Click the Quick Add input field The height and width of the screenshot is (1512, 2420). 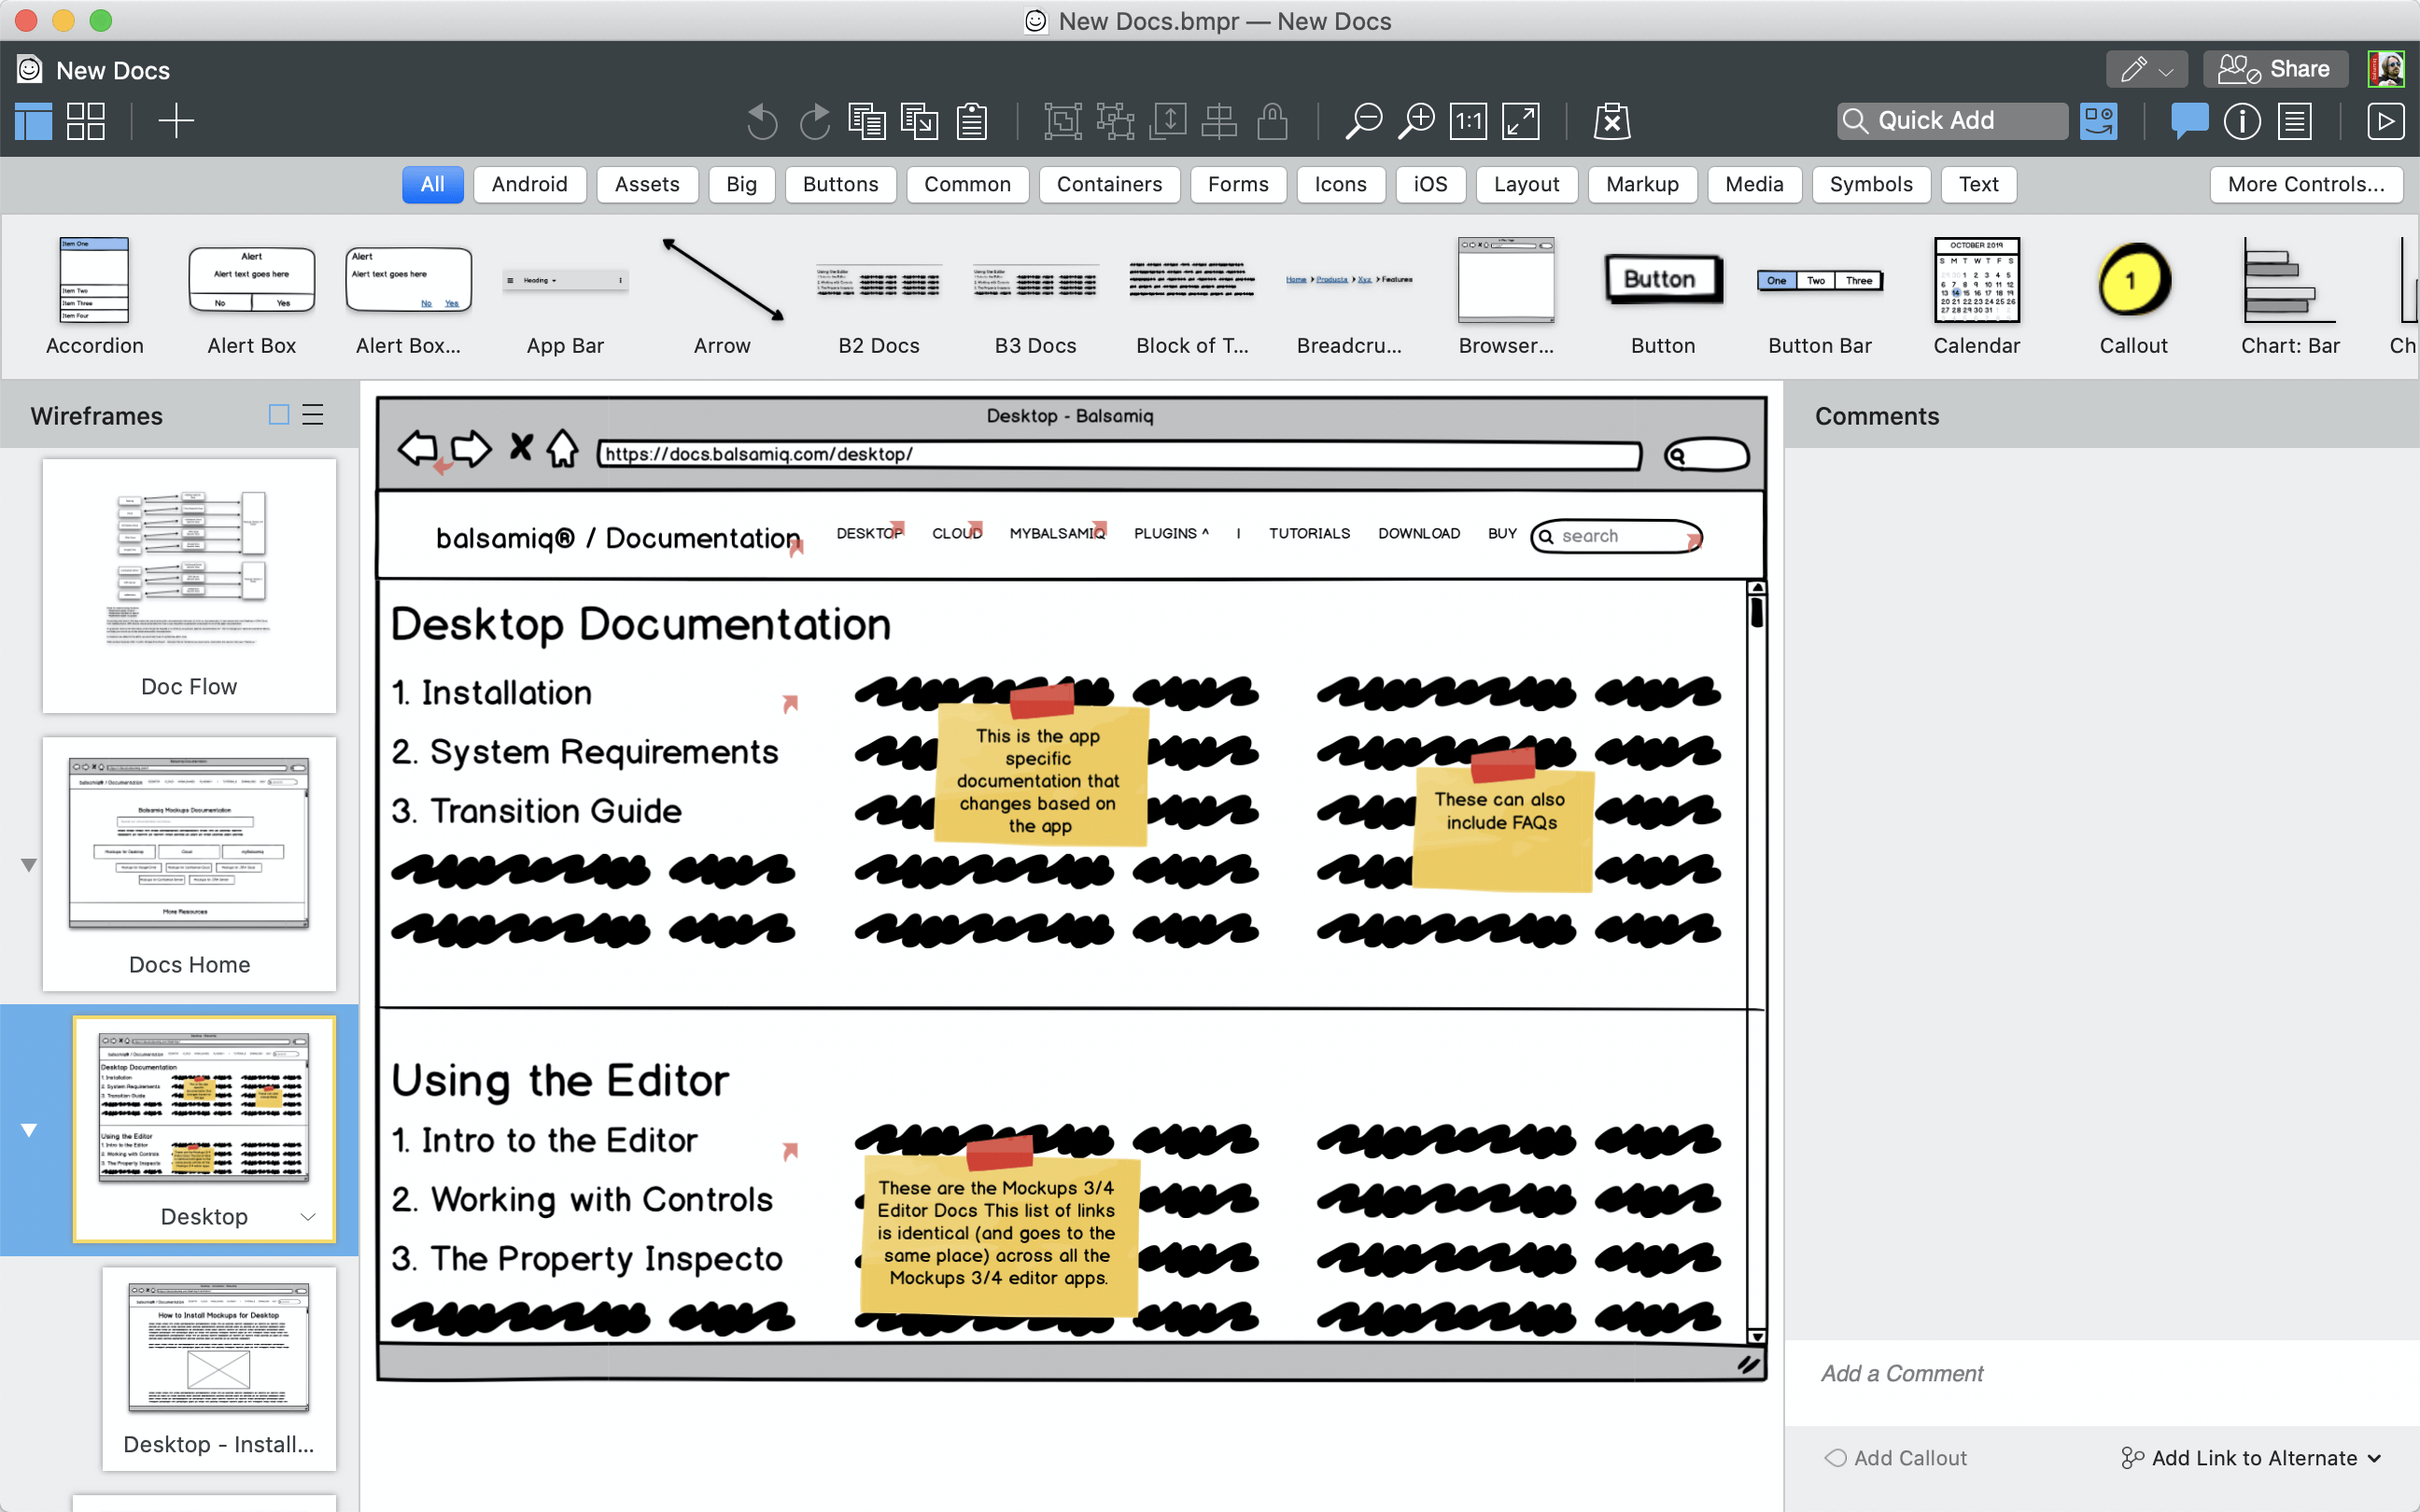[1951, 120]
